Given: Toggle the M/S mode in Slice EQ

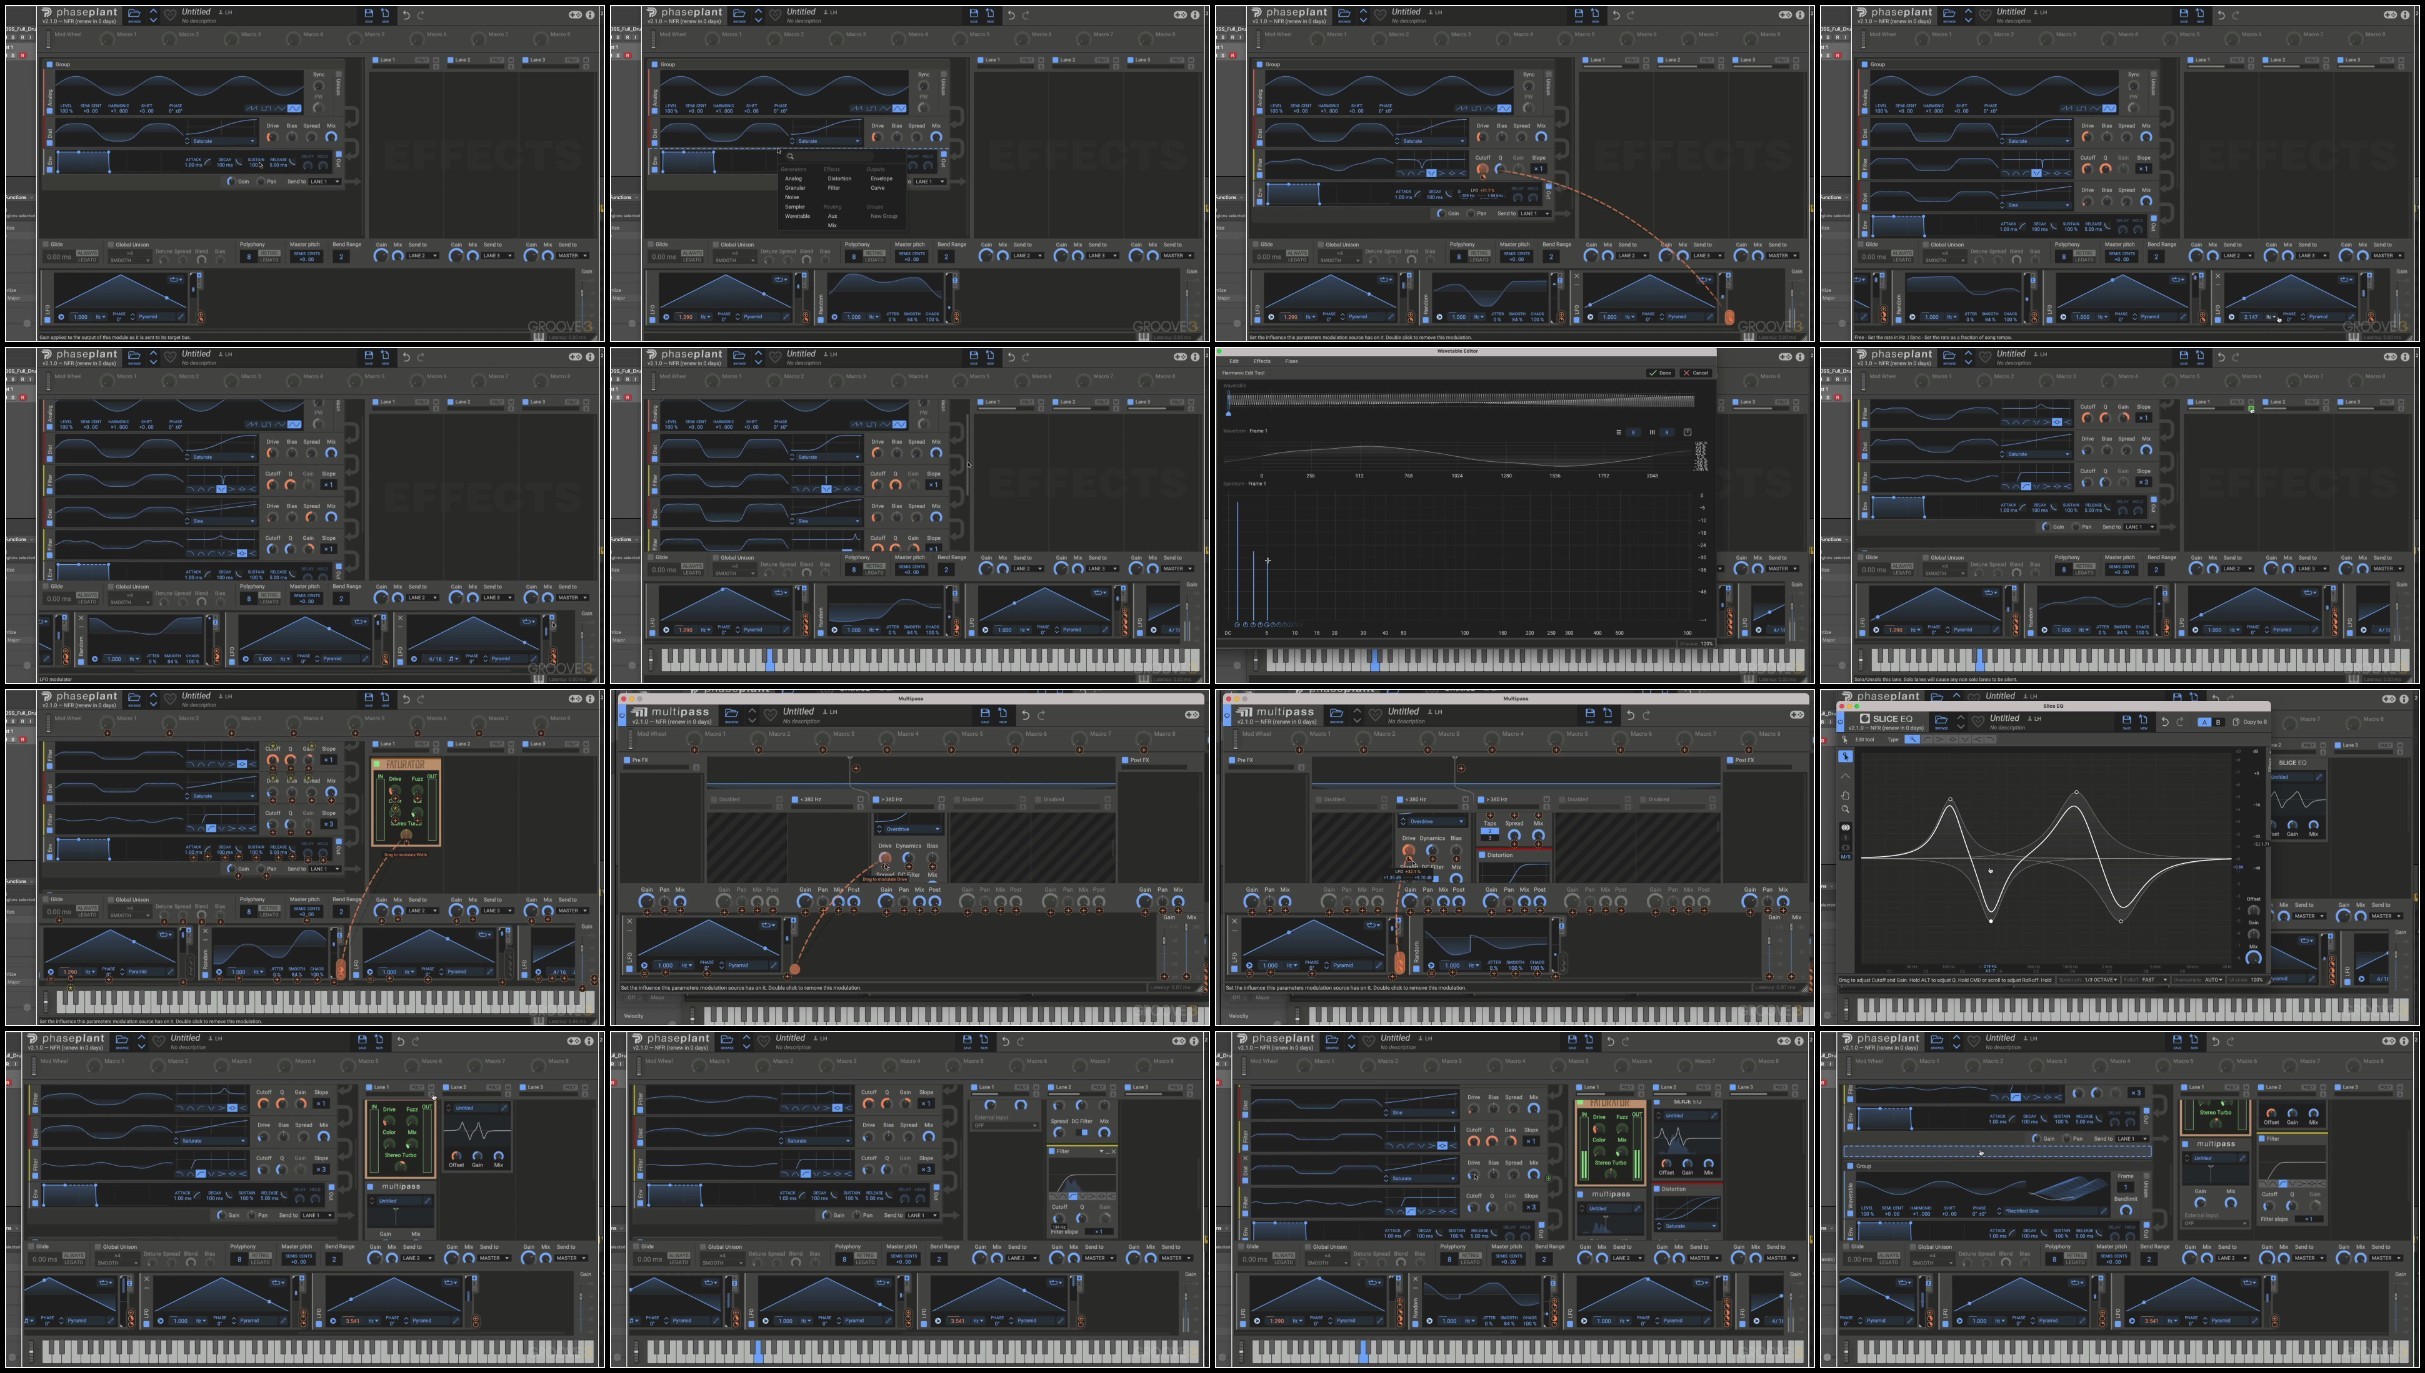Looking at the screenshot, I should [1845, 857].
